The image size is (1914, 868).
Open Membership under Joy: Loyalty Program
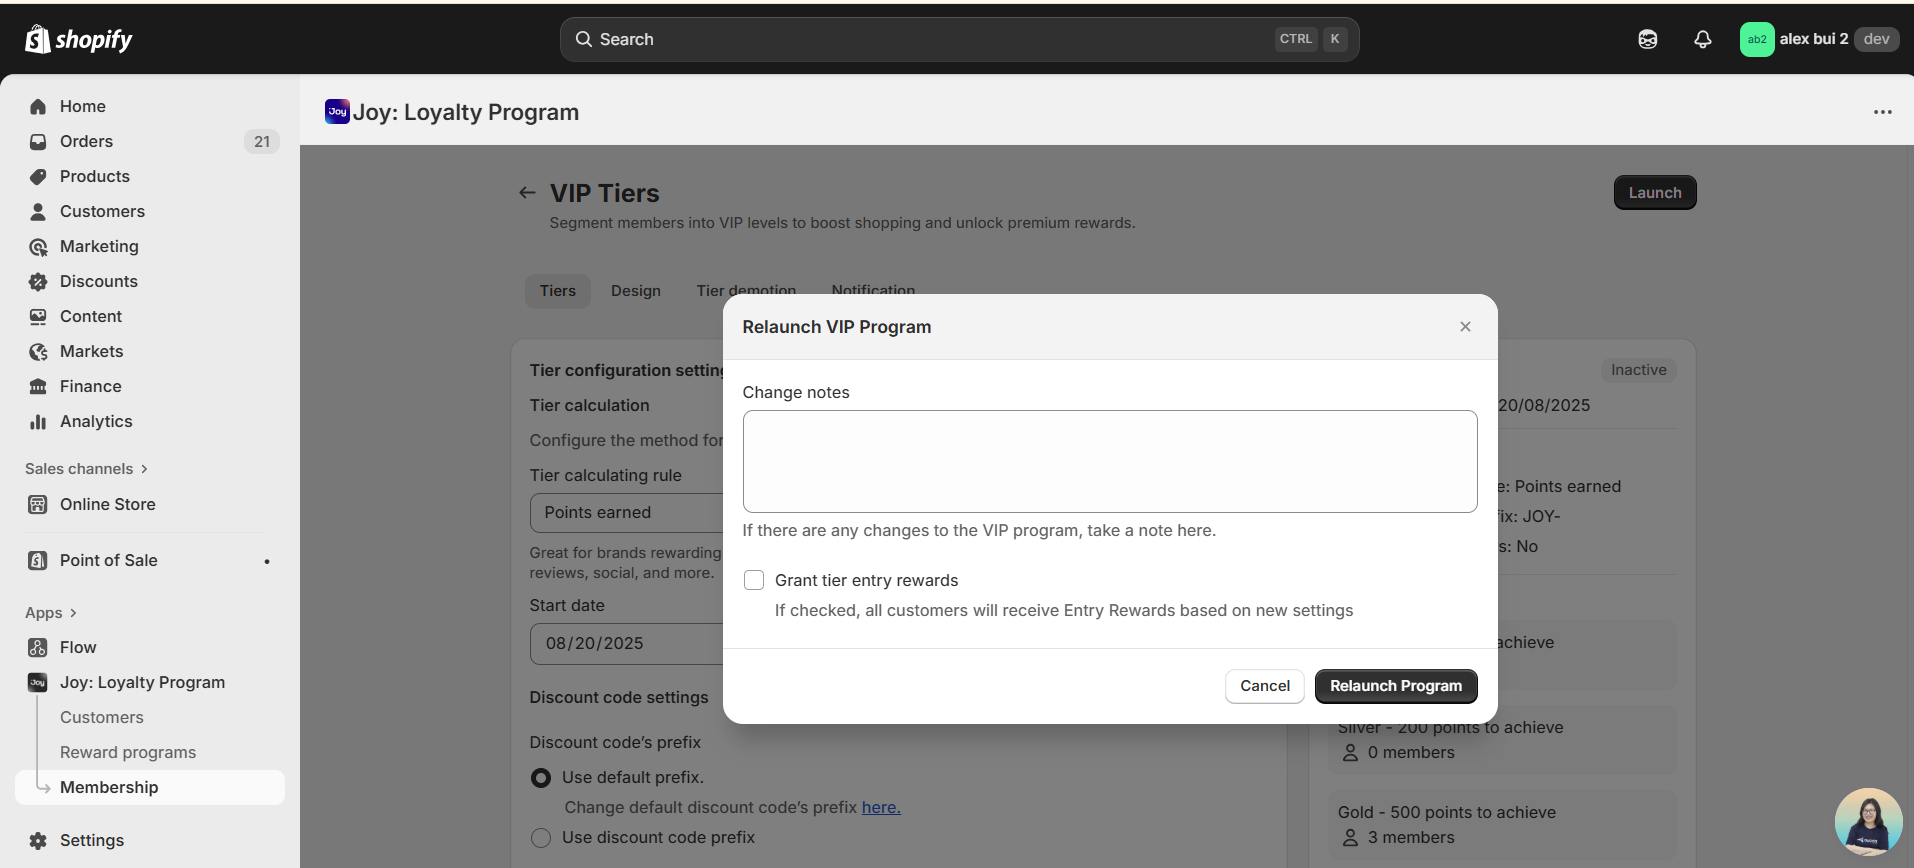[109, 787]
